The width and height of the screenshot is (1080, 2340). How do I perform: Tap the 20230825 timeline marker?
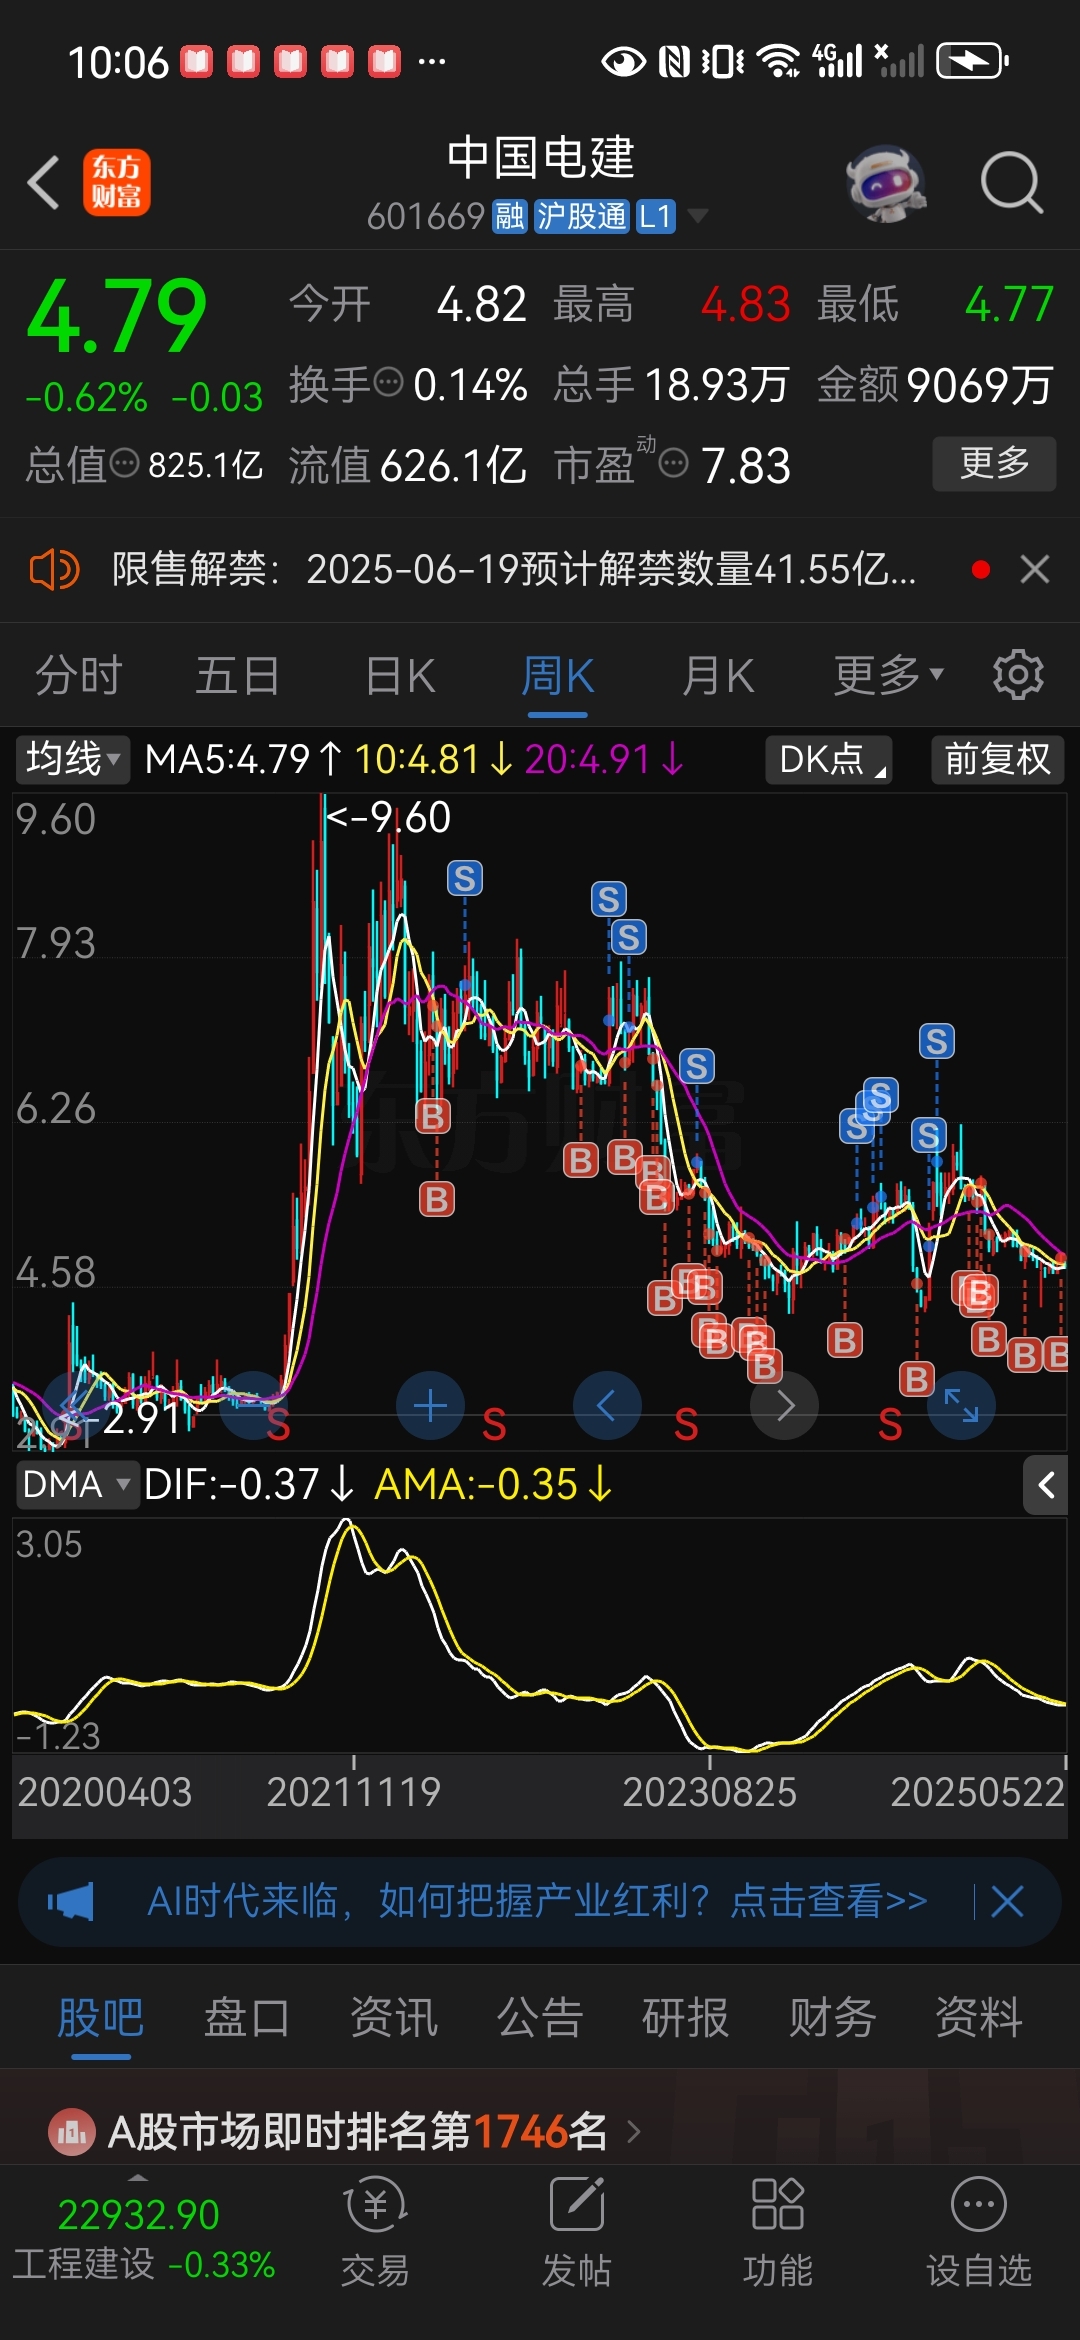click(x=709, y=1792)
